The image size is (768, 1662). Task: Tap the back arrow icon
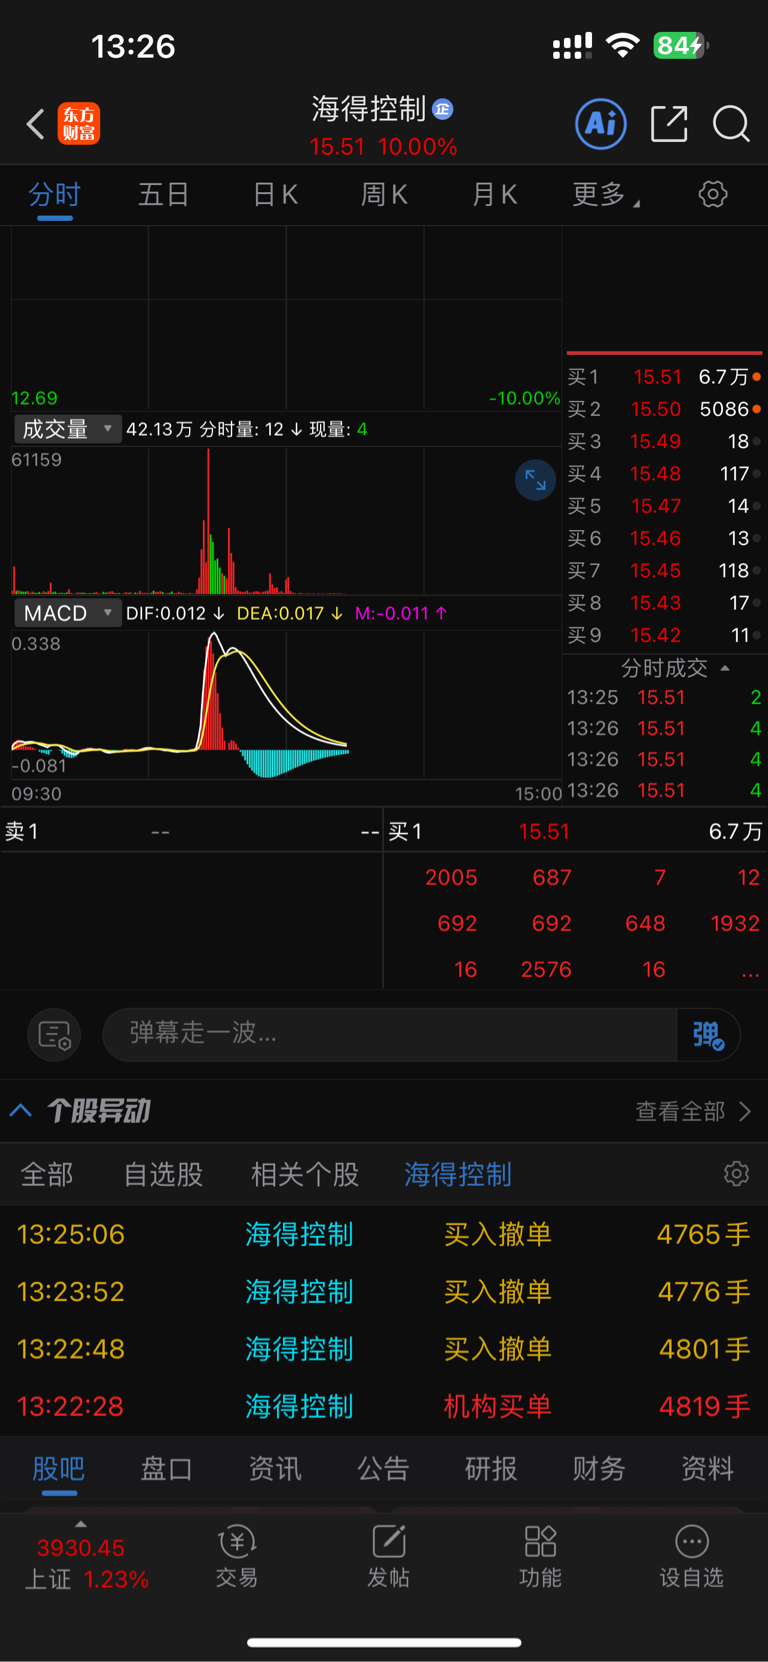coord(35,124)
